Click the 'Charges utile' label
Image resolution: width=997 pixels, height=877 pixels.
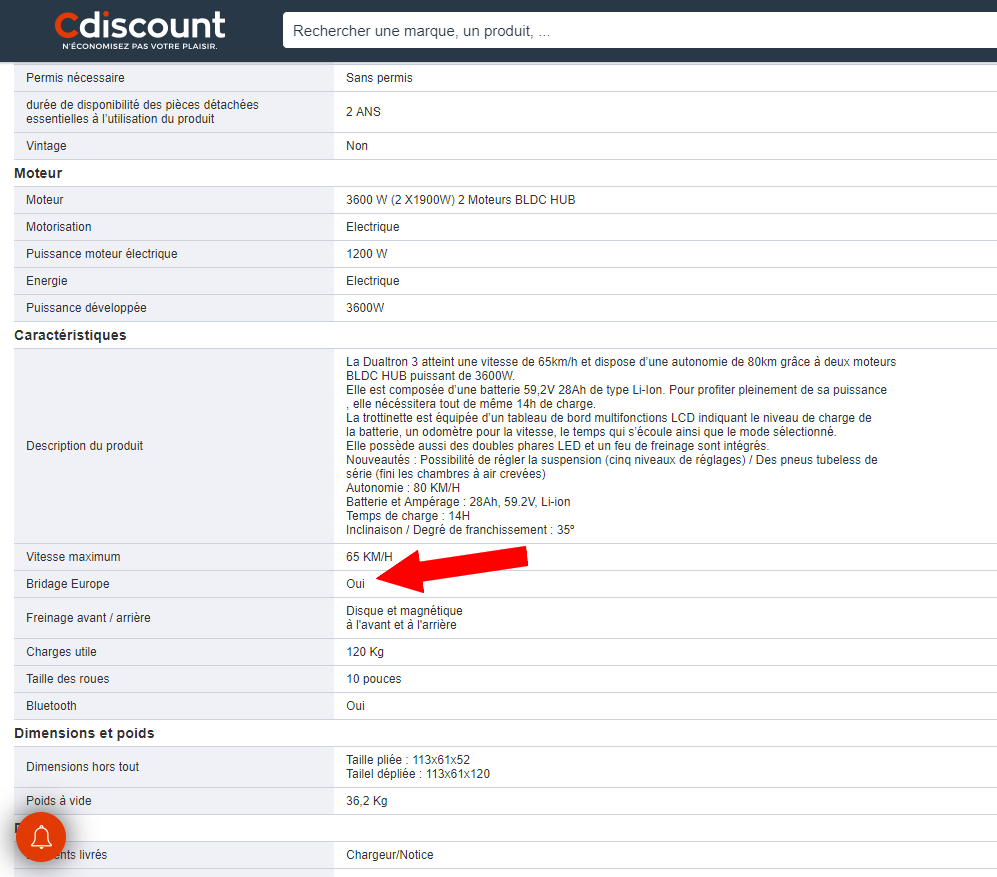pos(61,652)
